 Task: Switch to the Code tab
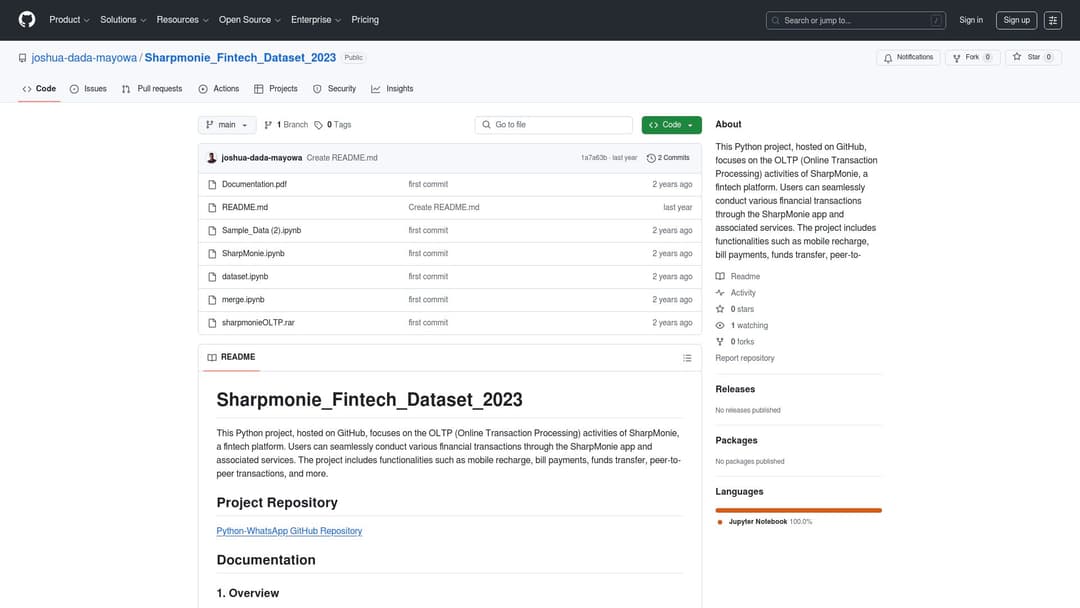pos(39,89)
